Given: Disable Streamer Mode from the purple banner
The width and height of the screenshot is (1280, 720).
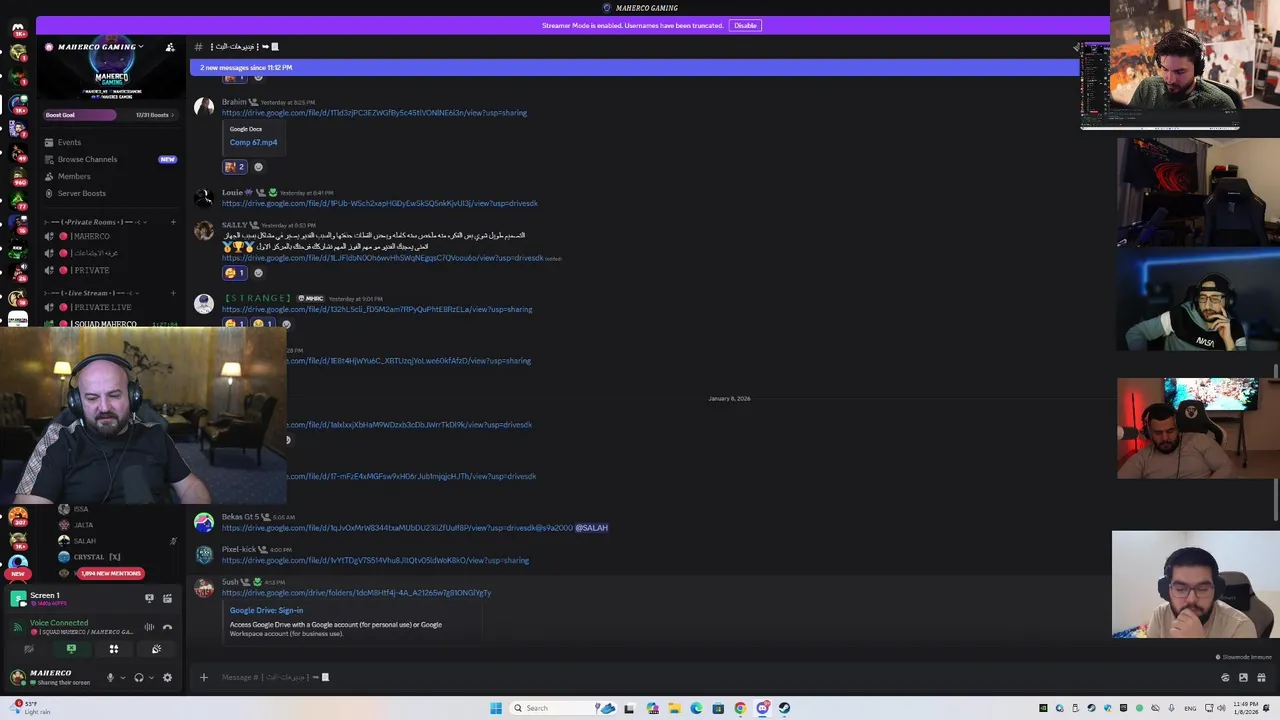Looking at the screenshot, I should pyautogui.click(x=745, y=25).
